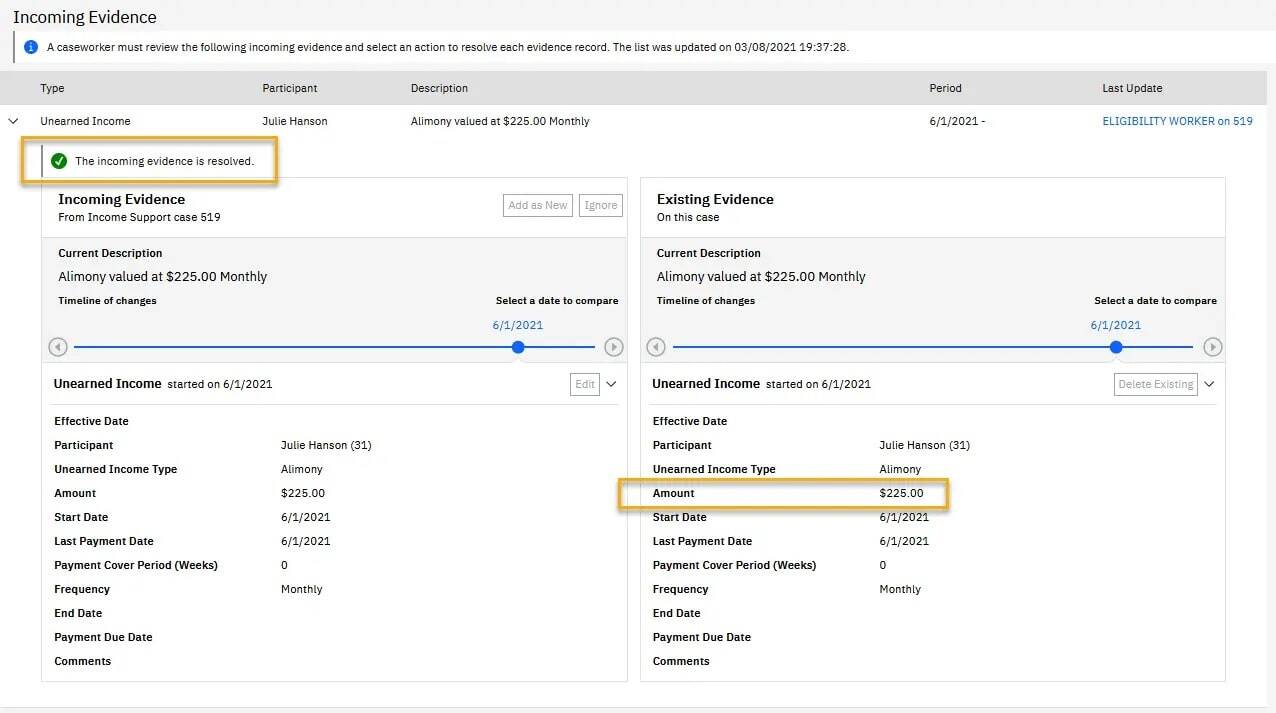This screenshot has width=1276, height=713.
Task: Click the Existing Evidence panel heading
Action: [715, 199]
